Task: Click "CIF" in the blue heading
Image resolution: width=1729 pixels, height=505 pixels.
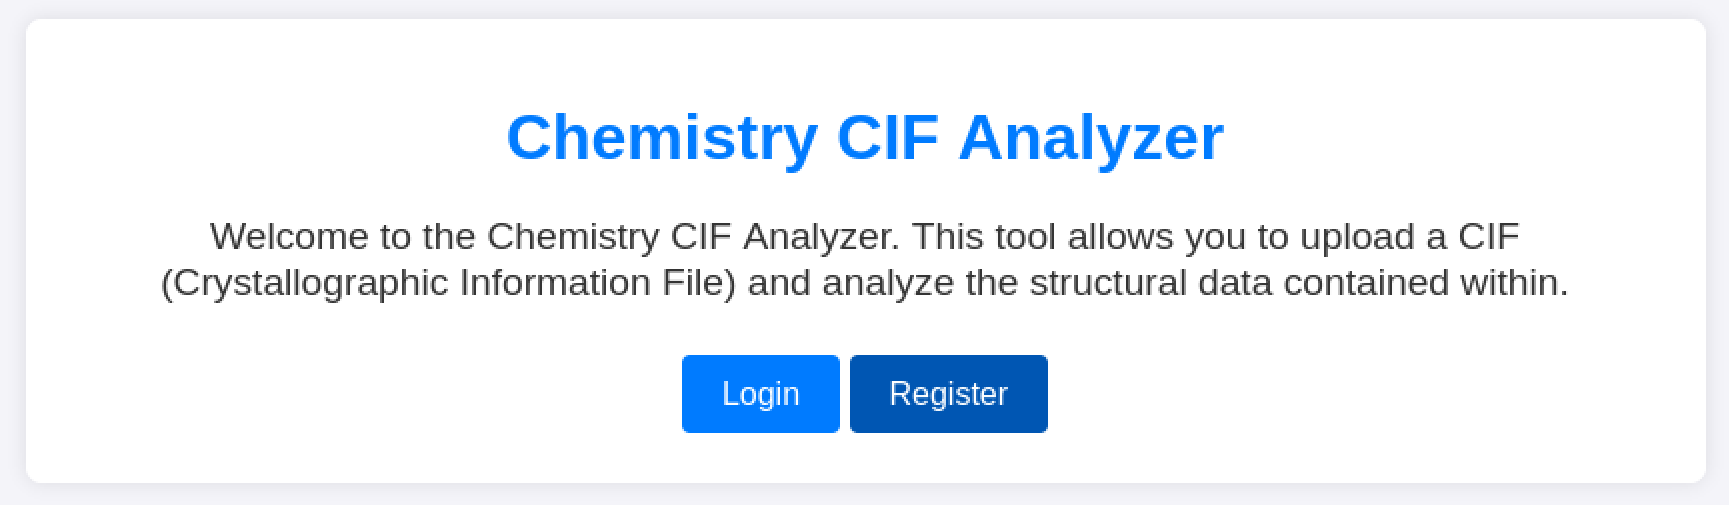Action: (x=888, y=137)
